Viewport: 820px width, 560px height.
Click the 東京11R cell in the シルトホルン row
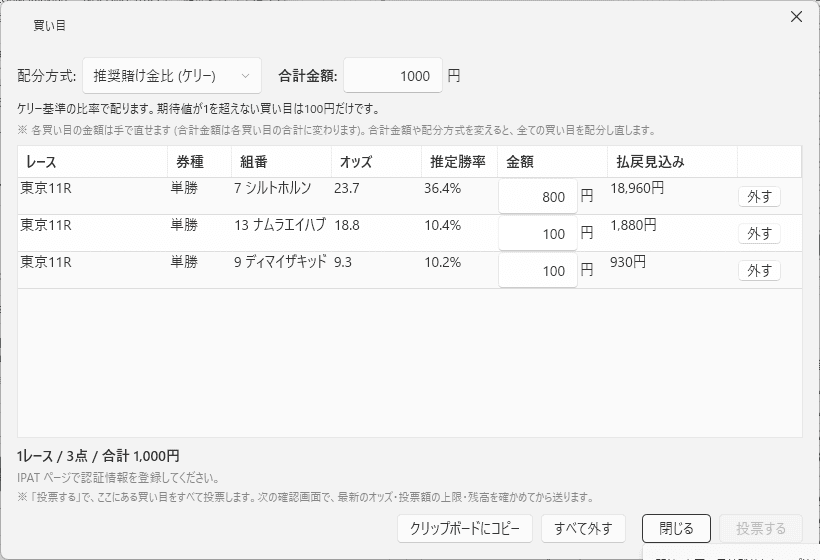(46, 188)
